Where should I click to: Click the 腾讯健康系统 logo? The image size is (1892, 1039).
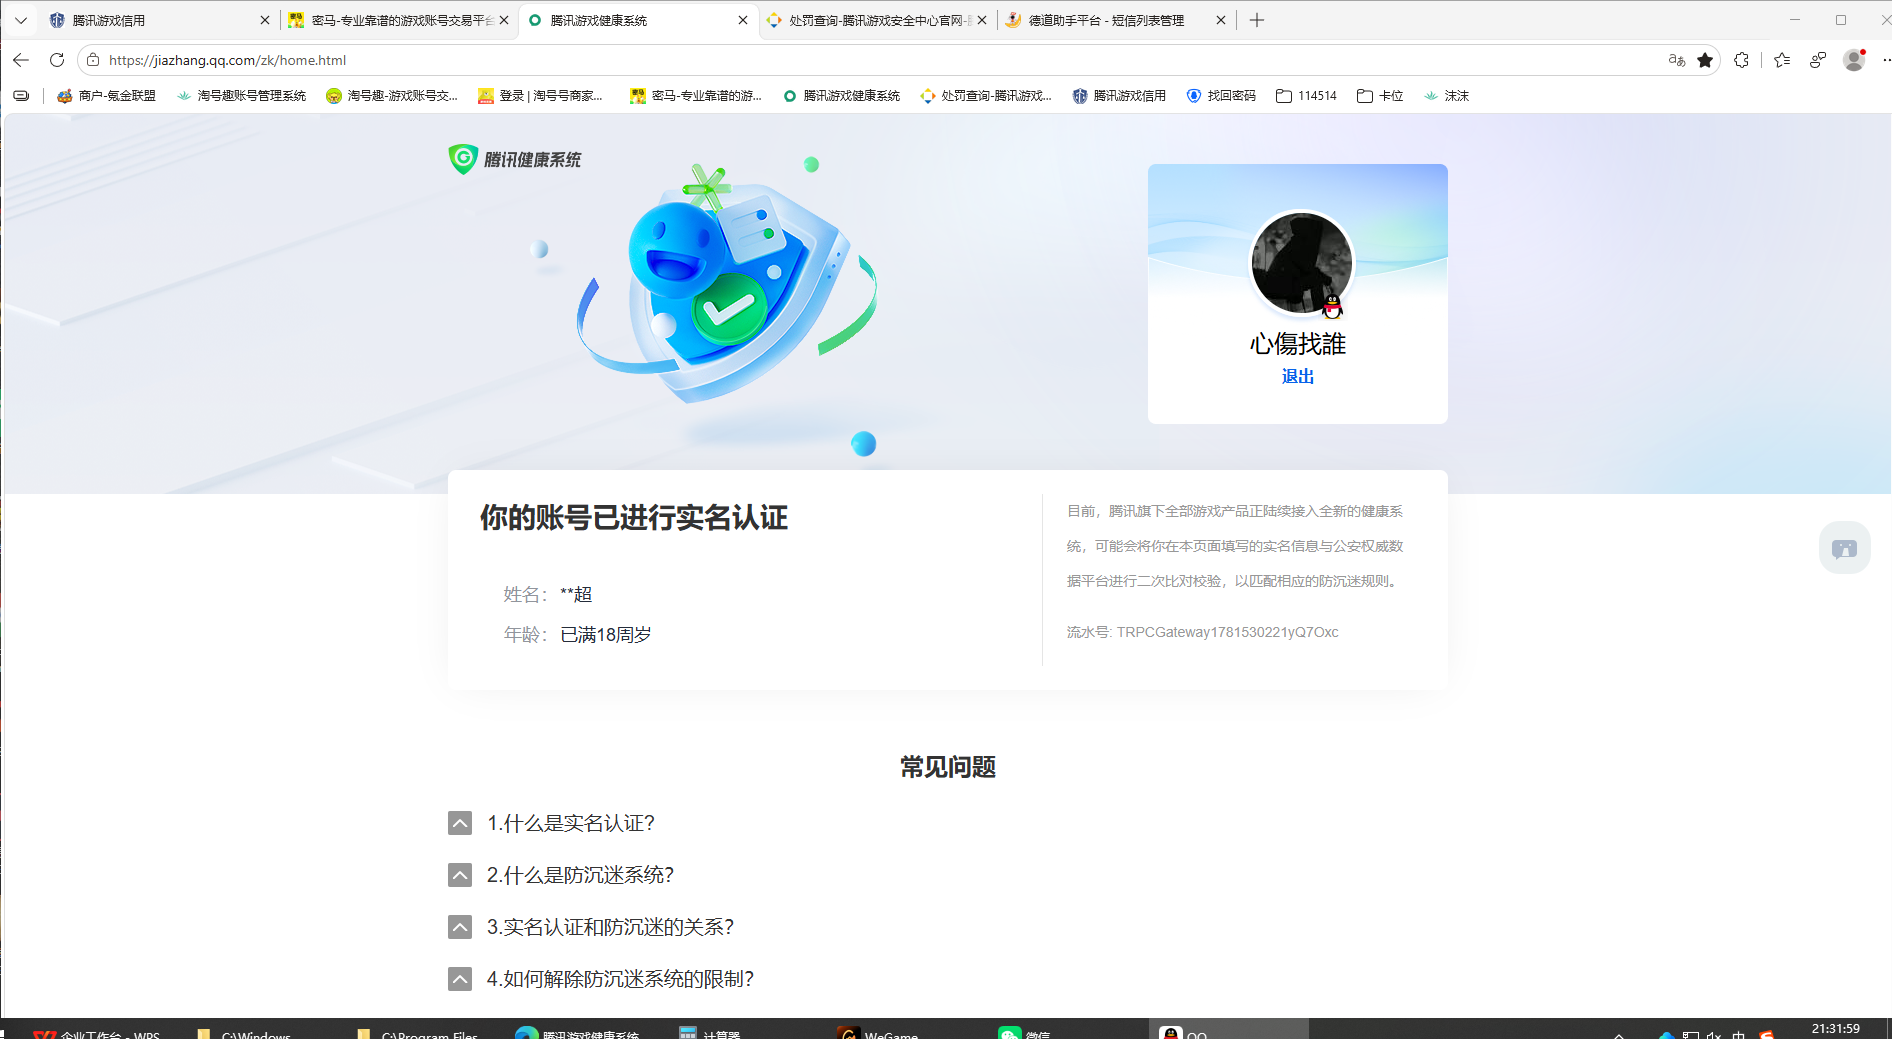pos(515,159)
